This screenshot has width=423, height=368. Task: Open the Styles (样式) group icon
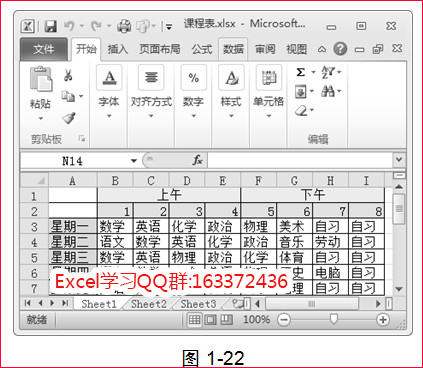coord(231,77)
